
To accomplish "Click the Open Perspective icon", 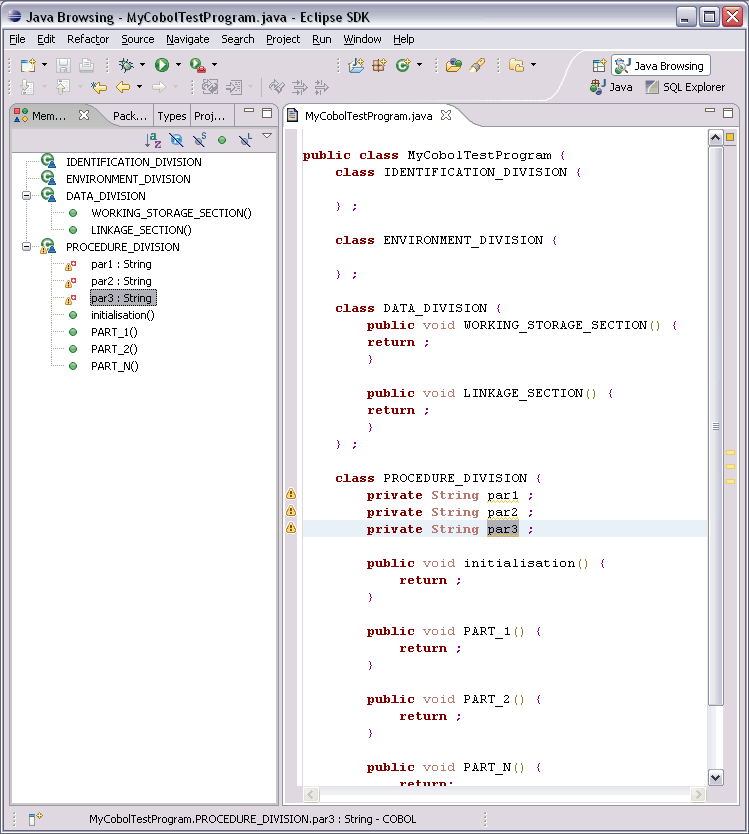I will pyautogui.click(x=599, y=66).
